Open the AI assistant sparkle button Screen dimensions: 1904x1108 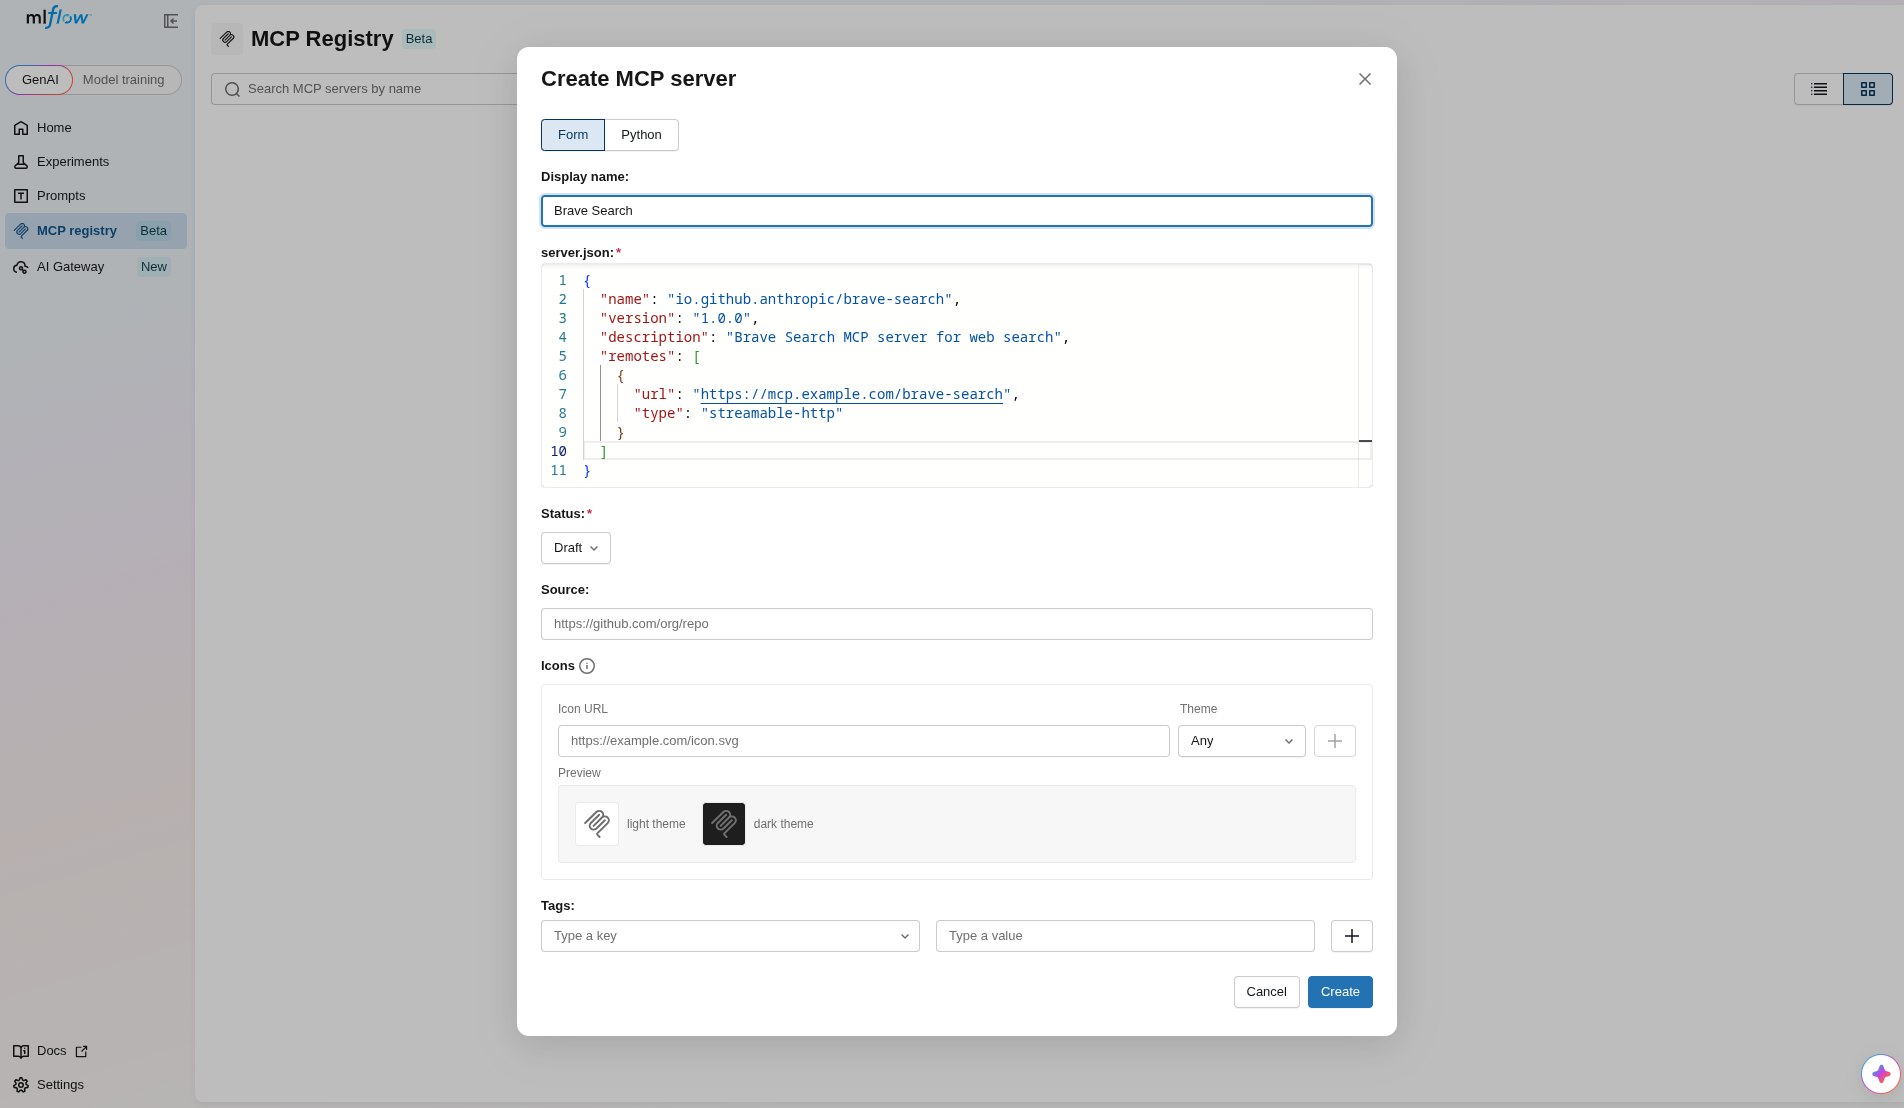(1881, 1074)
